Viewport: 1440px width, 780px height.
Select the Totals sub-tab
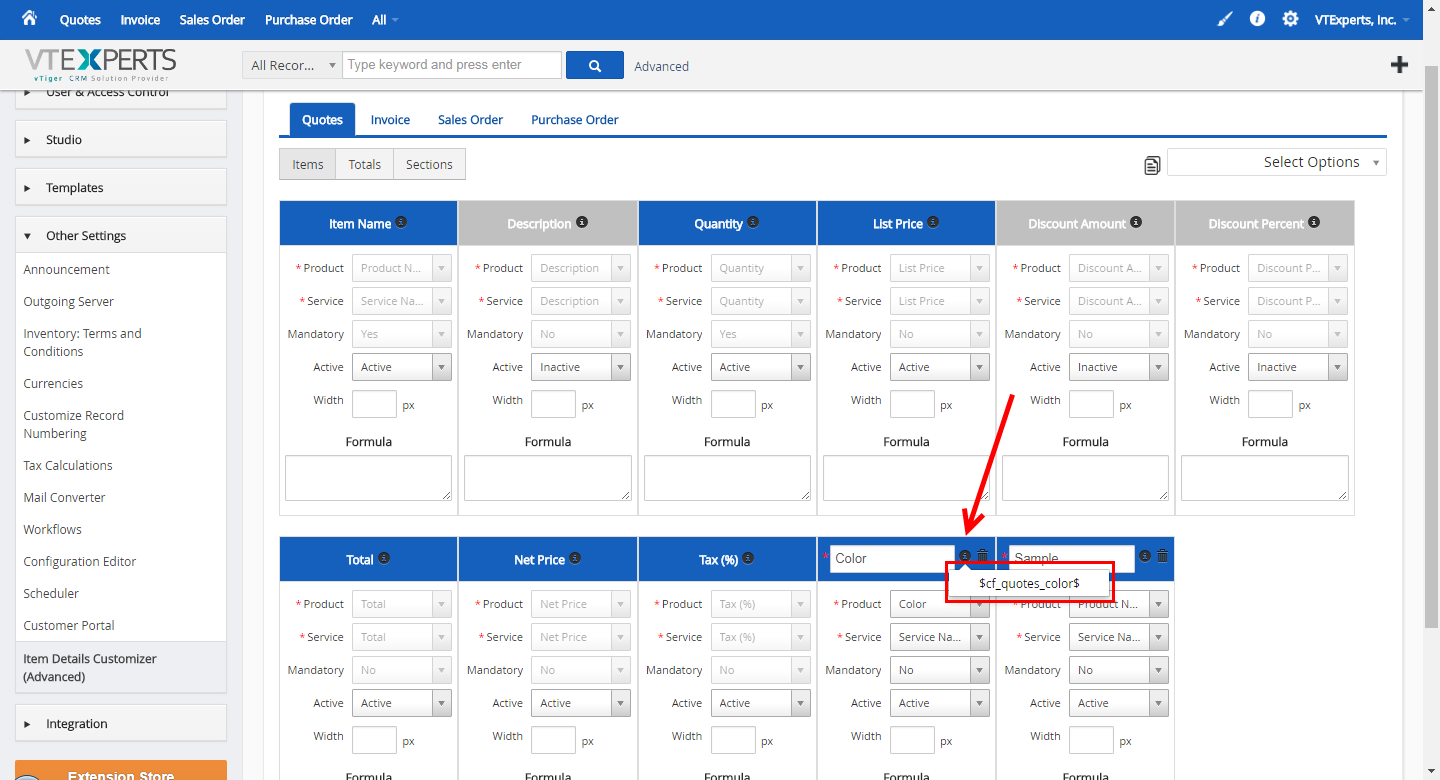pyautogui.click(x=365, y=164)
